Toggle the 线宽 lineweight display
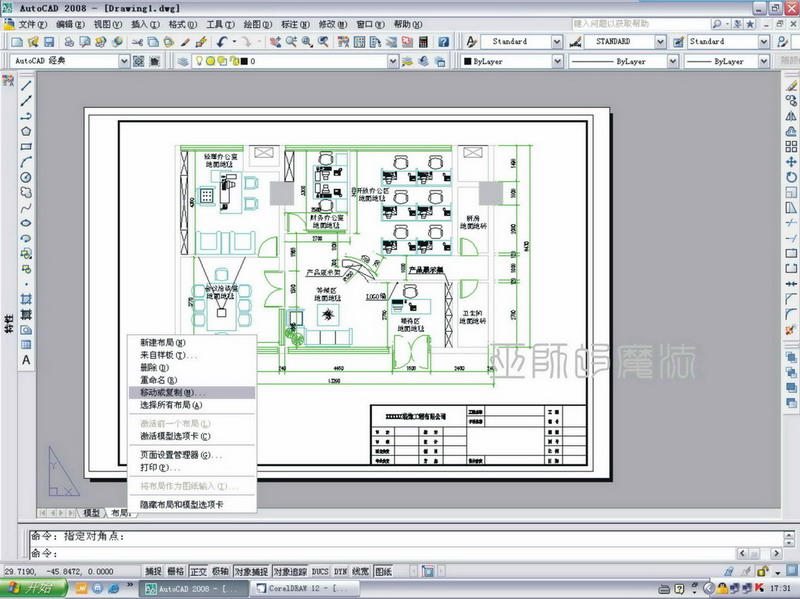 [361, 571]
